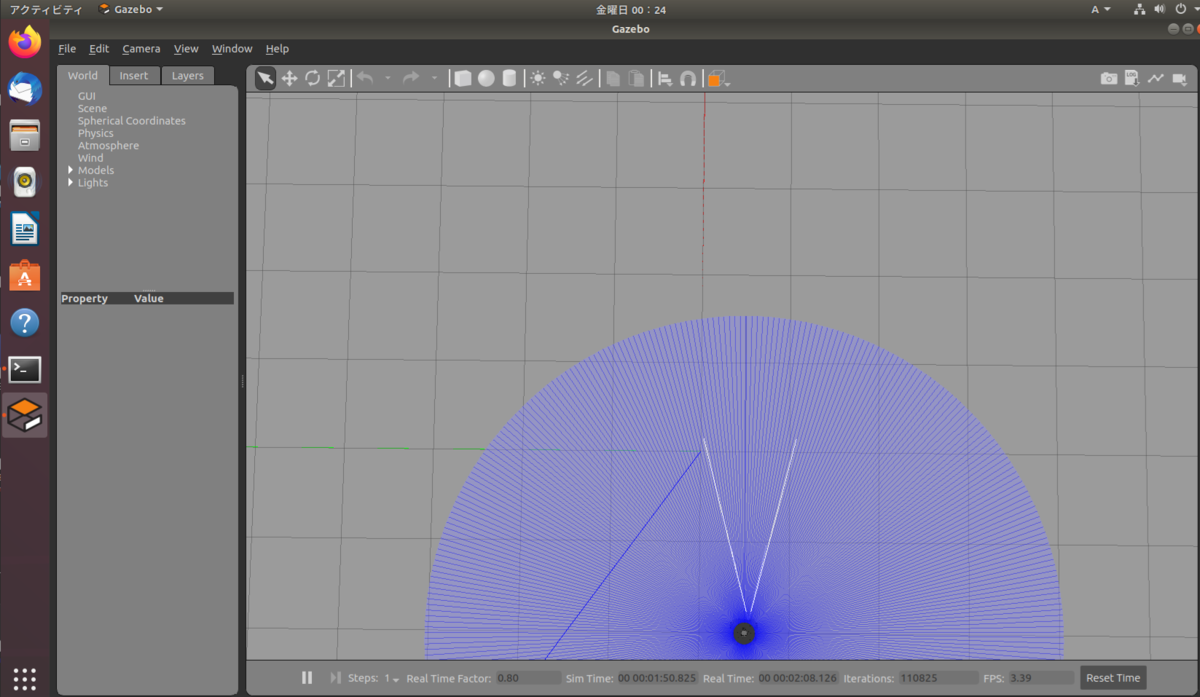The image size is (1200, 697).
Task: Select Atmosphere in the world tree
Action: coord(108,146)
